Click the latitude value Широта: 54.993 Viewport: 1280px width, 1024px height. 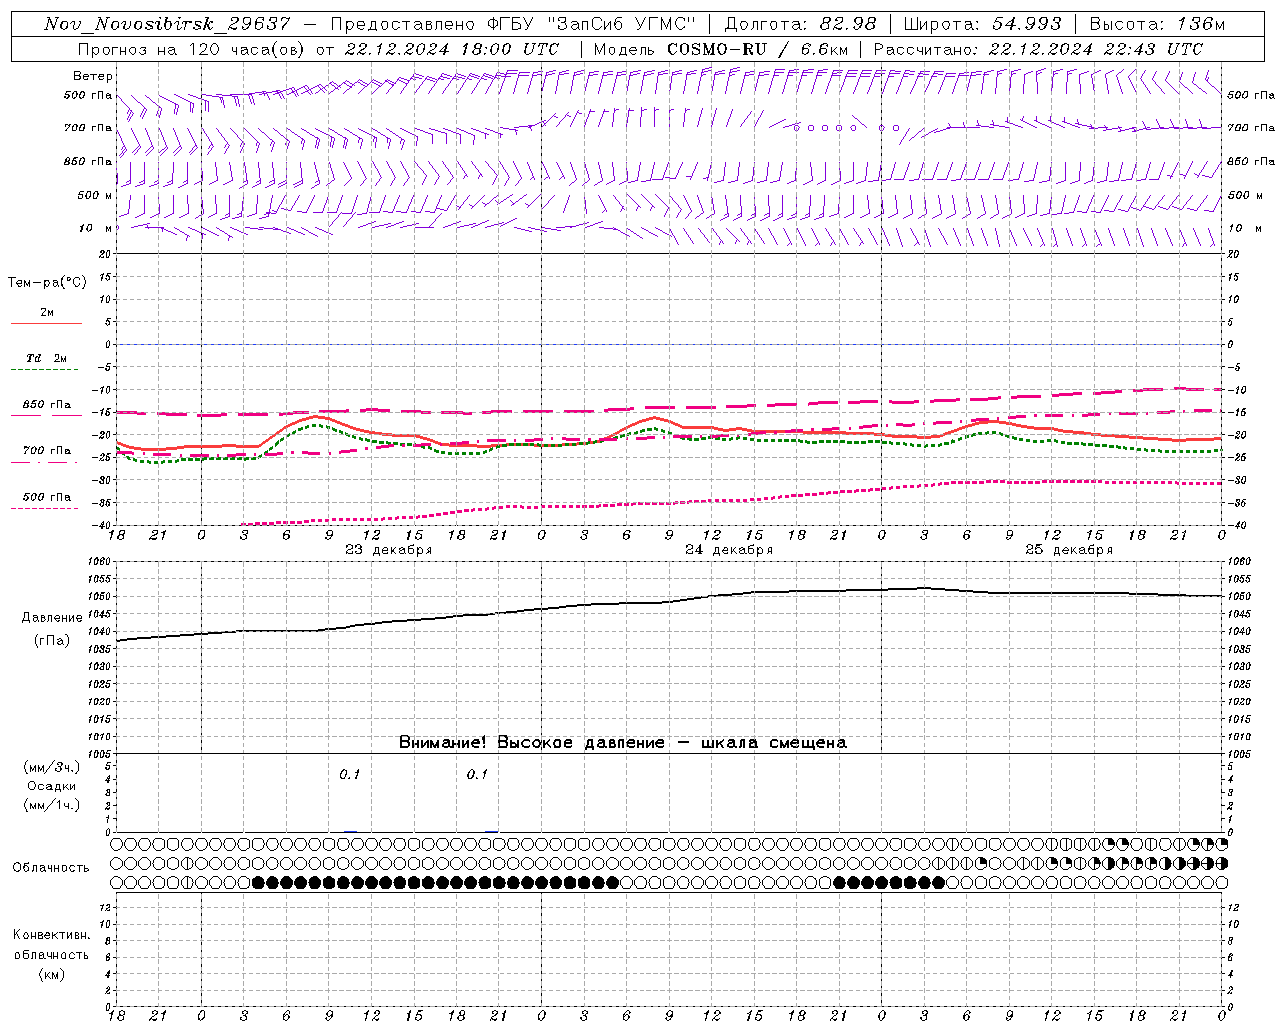(x=982, y=24)
